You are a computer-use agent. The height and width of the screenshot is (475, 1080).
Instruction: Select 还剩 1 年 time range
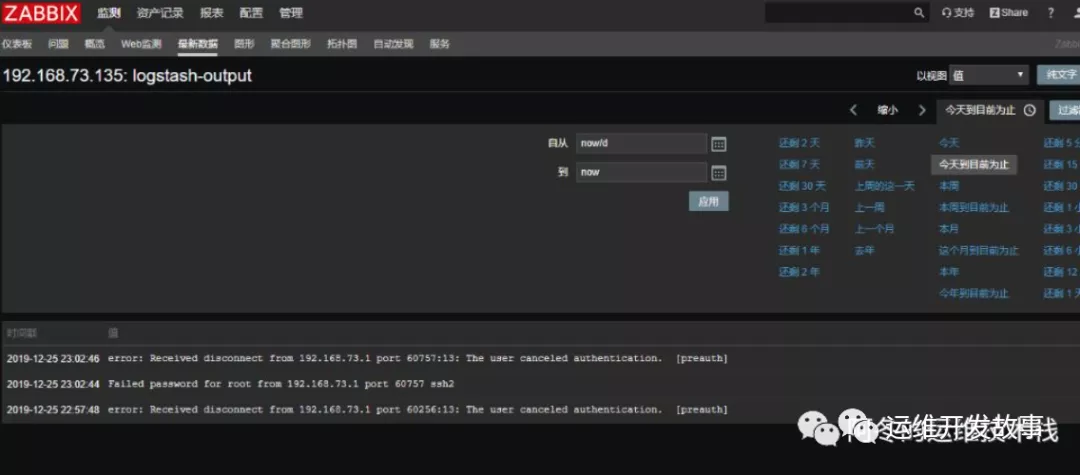point(799,251)
